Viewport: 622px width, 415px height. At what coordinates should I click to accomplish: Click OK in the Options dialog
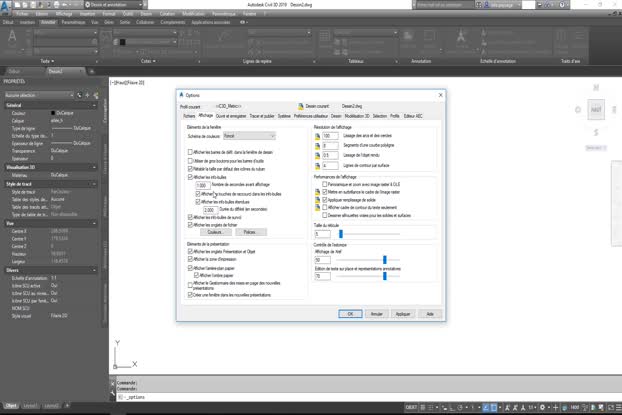350,314
